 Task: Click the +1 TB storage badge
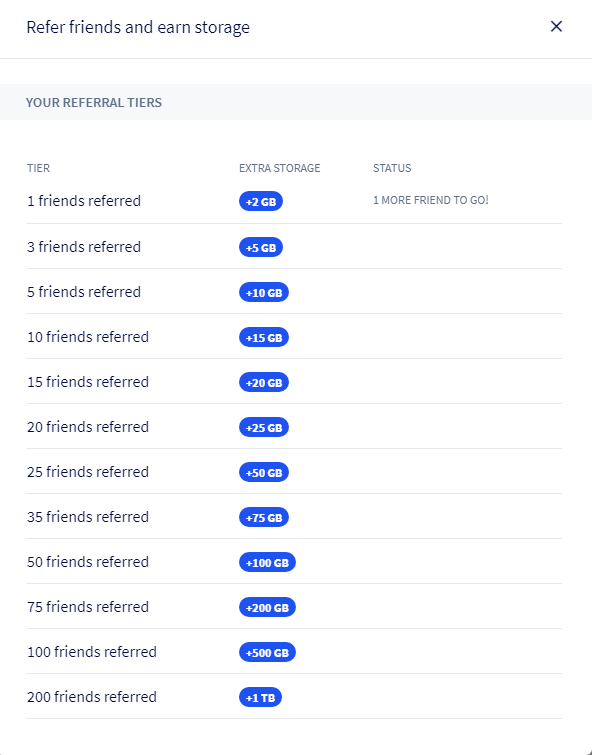point(260,697)
